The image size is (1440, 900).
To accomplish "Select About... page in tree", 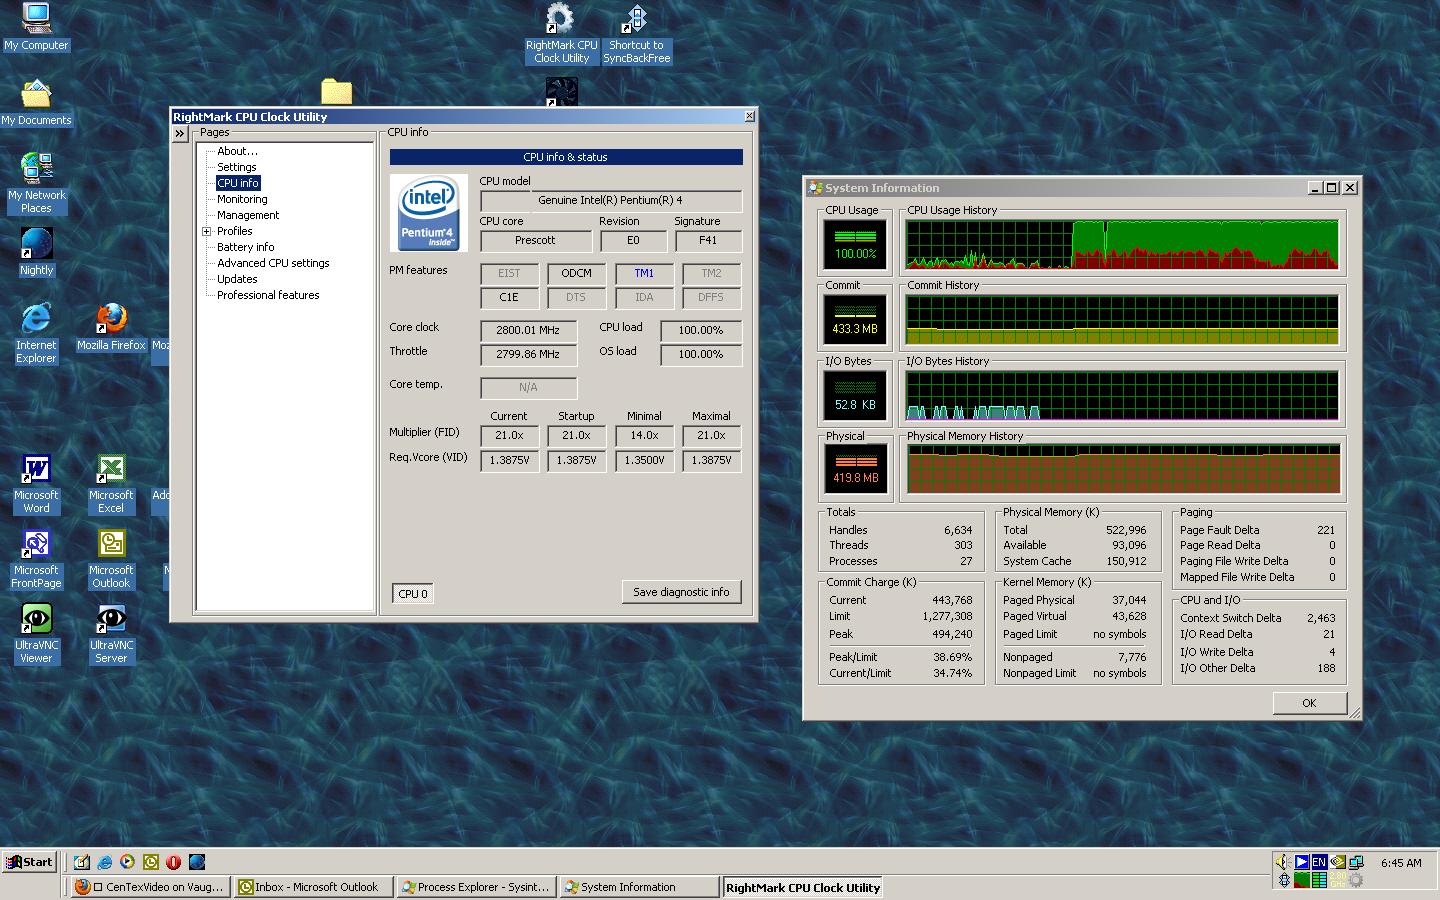I will pyautogui.click(x=237, y=151).
